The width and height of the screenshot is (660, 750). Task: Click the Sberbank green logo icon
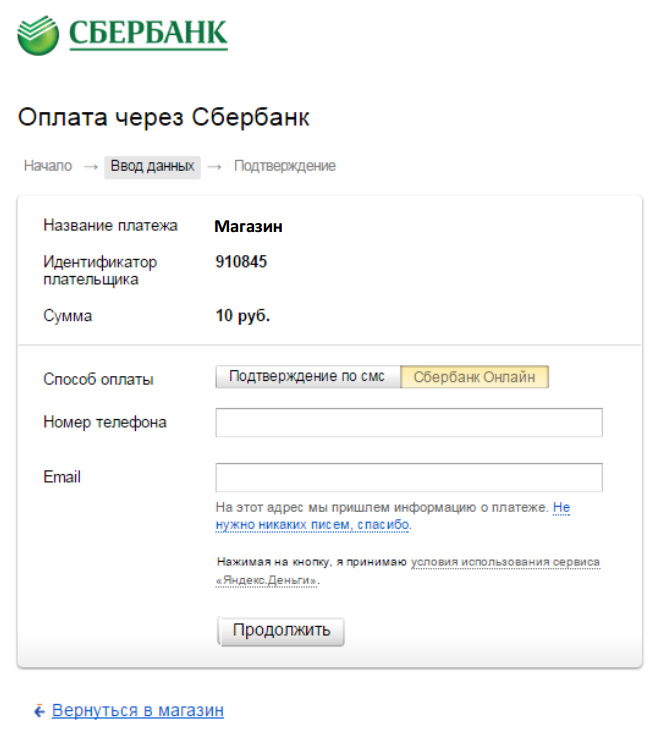pyautogui.click(x=38, y=35)
